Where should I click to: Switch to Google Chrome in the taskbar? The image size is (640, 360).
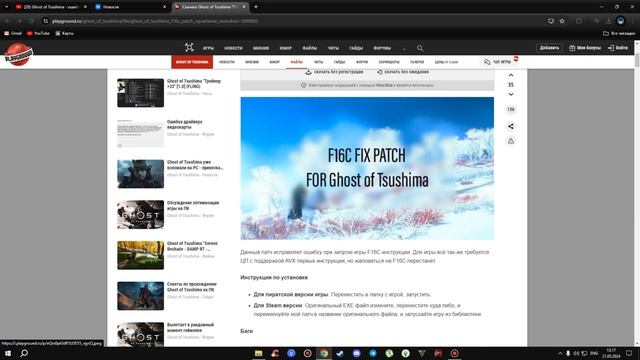324,353
